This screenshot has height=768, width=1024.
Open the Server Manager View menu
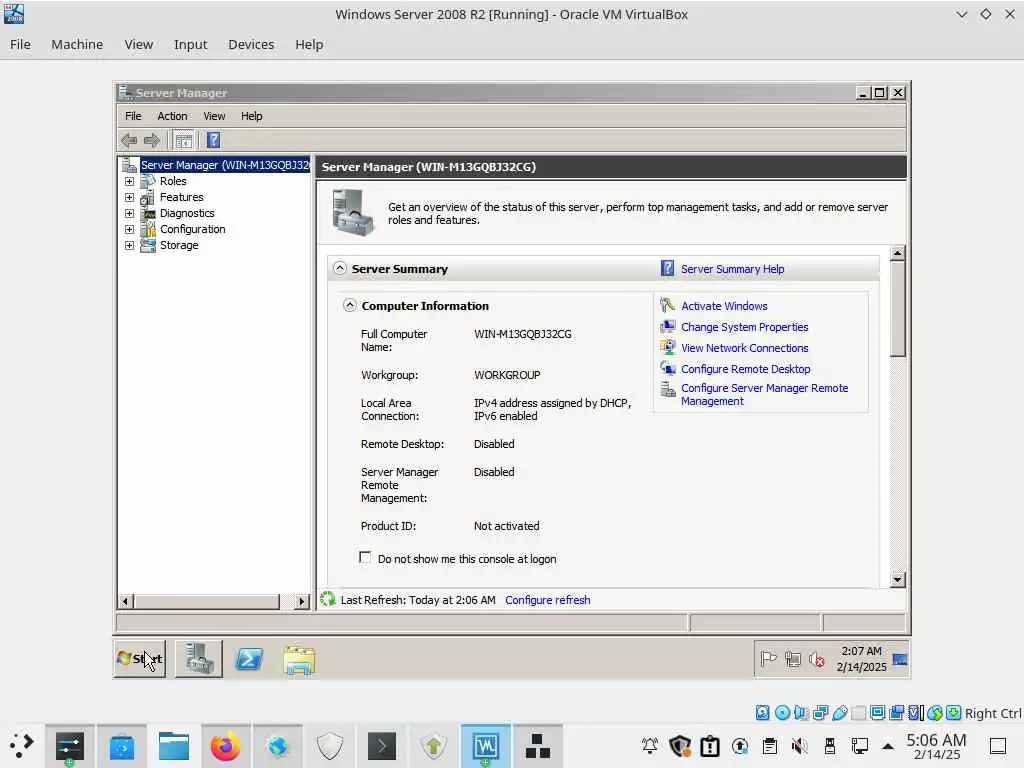pyautogui.click(x=214, y=116)
